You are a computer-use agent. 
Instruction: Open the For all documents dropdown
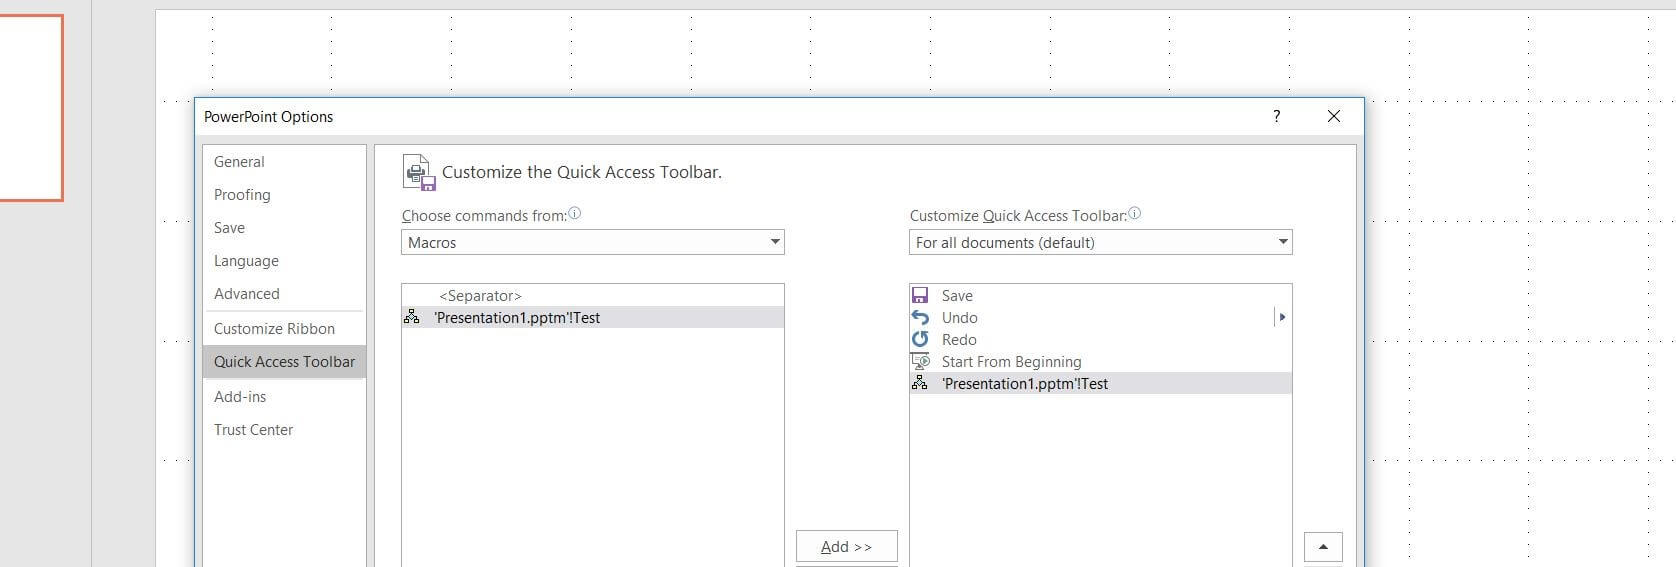point(1100,242)
